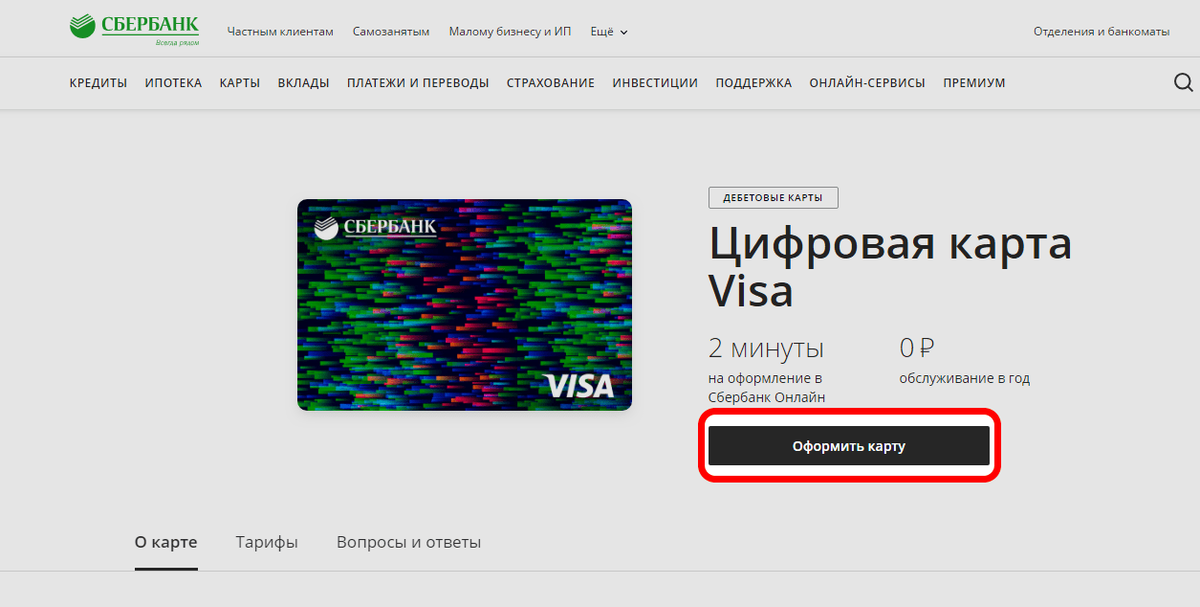Viewport: 1200px width, 607px height.
Task: Select "Страхование" menu item
Action: coord(550,83)
